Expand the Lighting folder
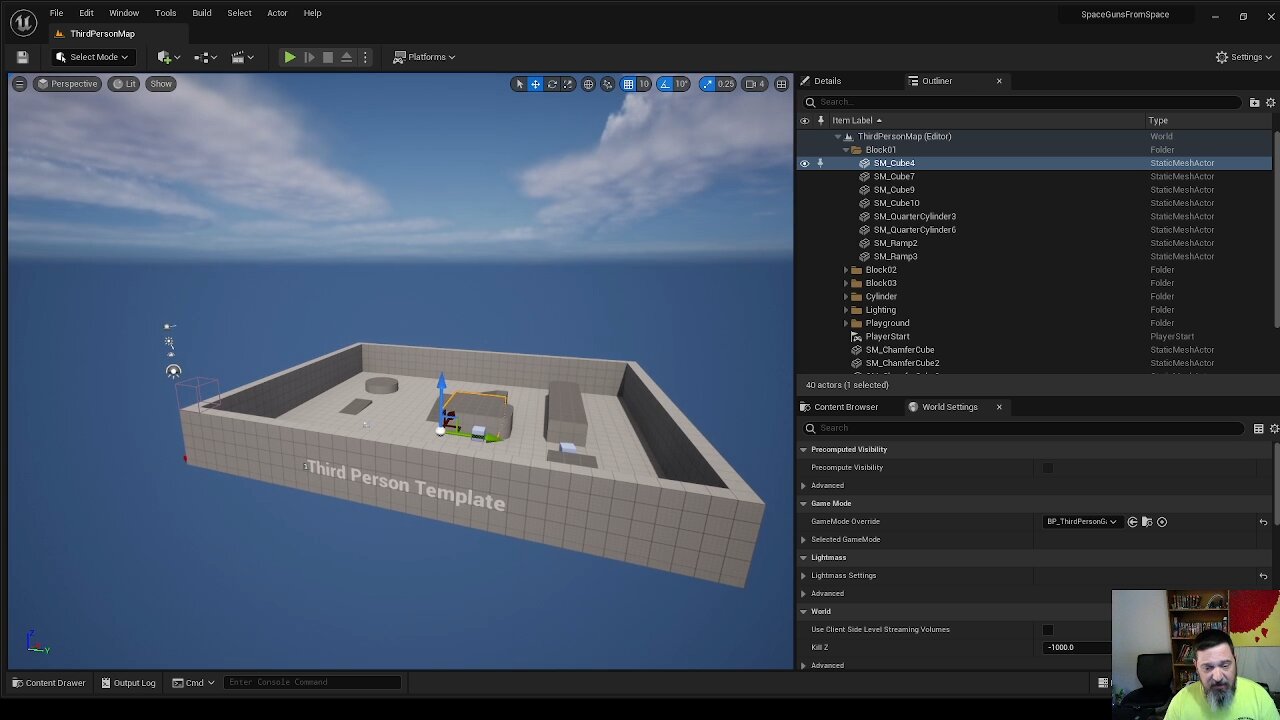This screenshot has width=1280, height=720. pyautogui.click(x=846, y=310)
